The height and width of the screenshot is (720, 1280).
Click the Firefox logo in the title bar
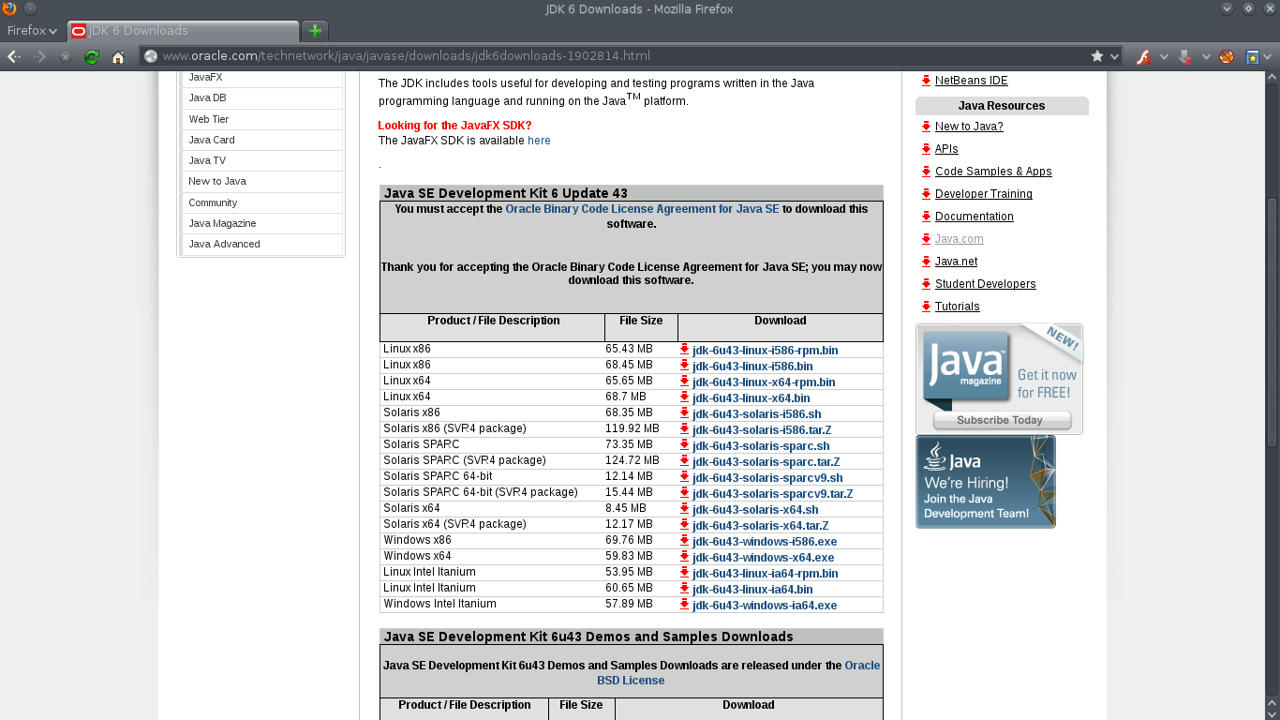click(9, 9)
